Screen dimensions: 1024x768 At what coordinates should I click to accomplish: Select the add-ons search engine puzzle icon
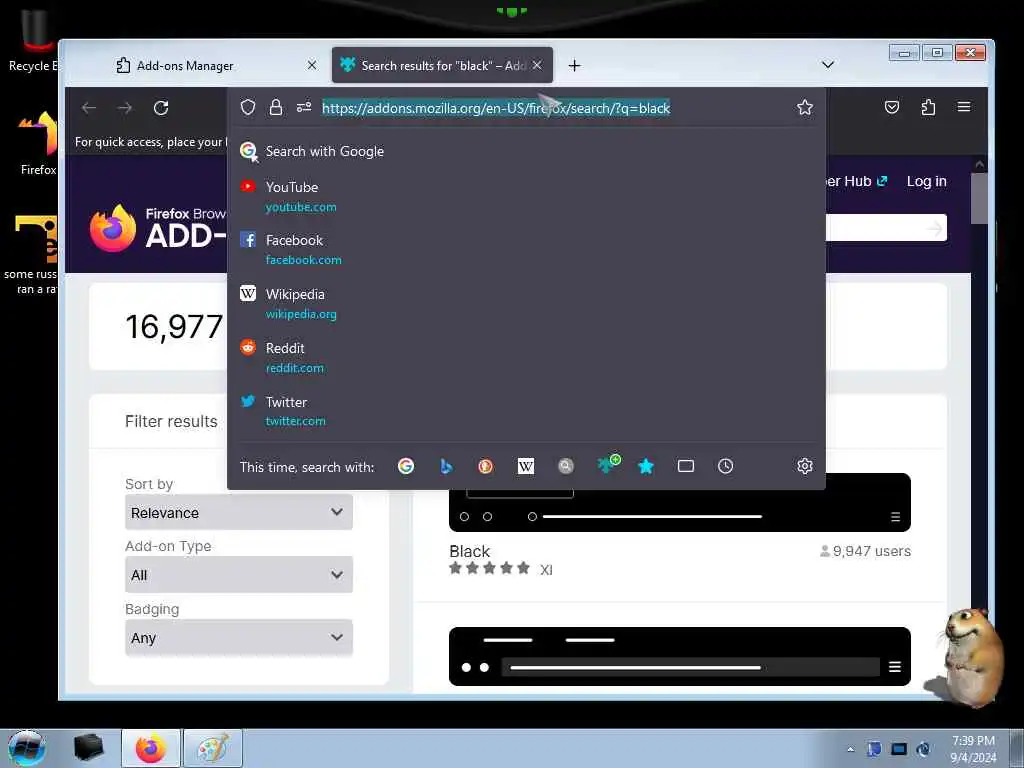pos(608,464)
